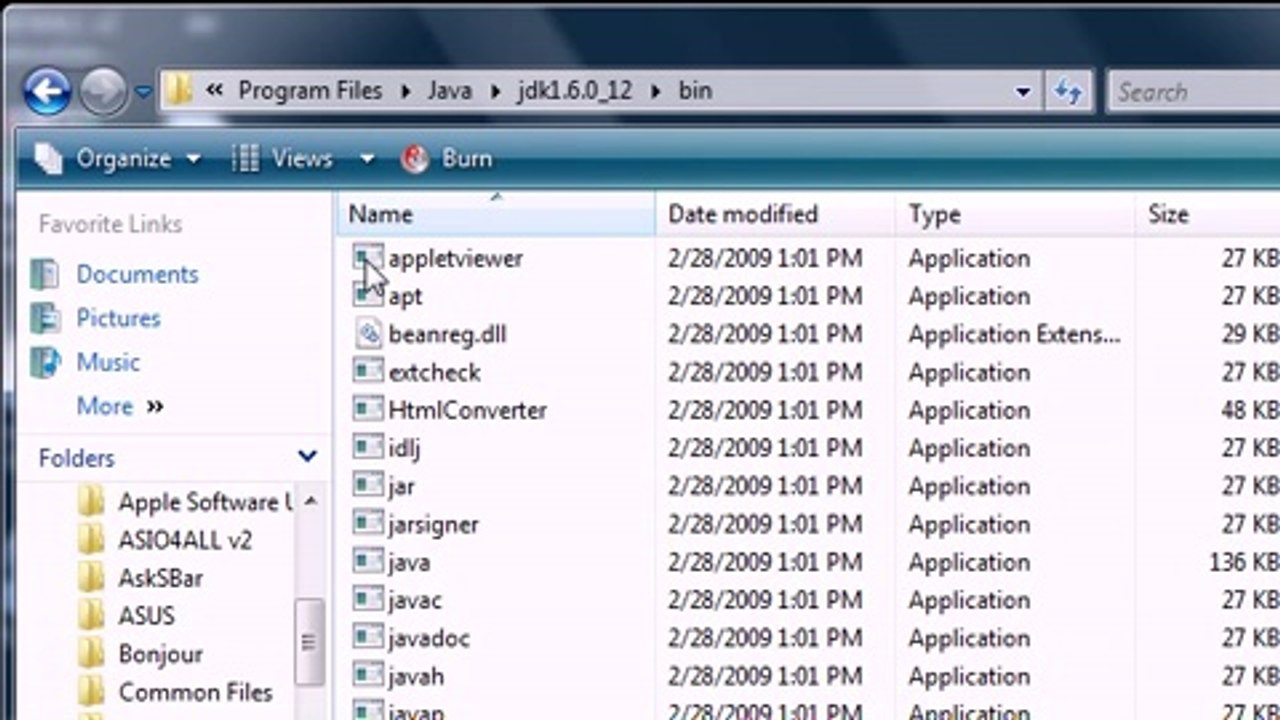Screen dimensions: 1280x720
Task: Open the address bar history dropdown arrow
Action: [x=1023, y=92]
